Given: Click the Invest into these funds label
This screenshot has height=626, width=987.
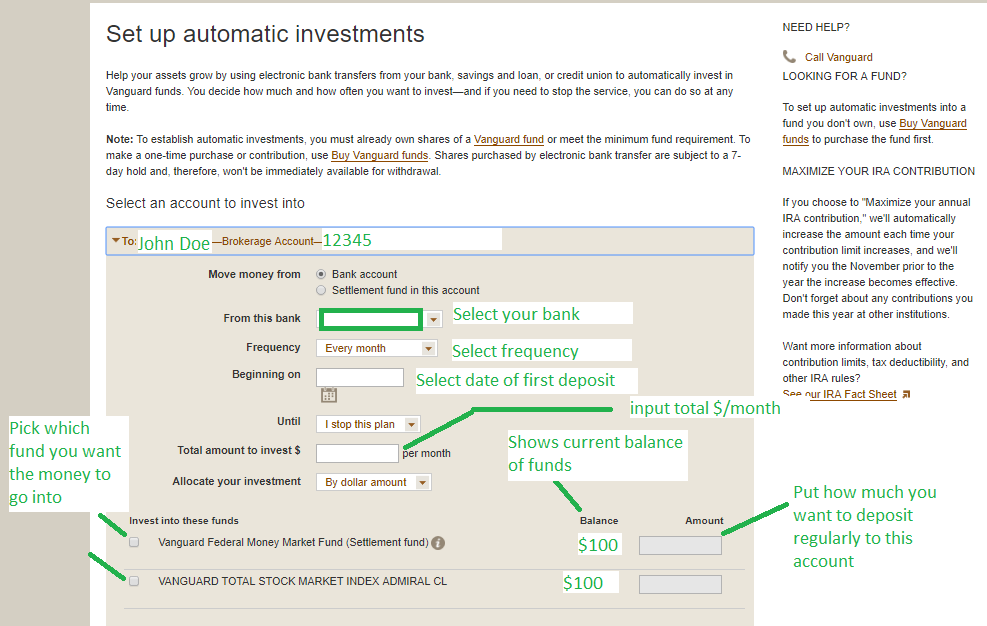Looking at the screenshot, I should coord(184,521).
